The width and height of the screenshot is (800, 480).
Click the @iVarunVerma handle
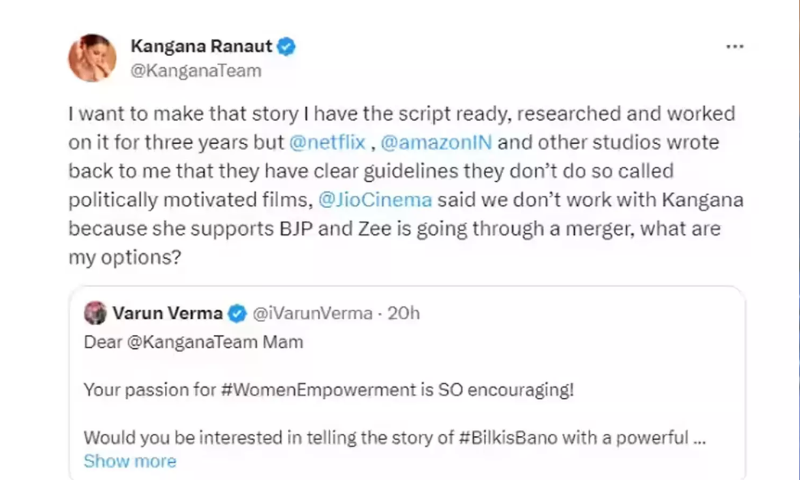(313, 314)
